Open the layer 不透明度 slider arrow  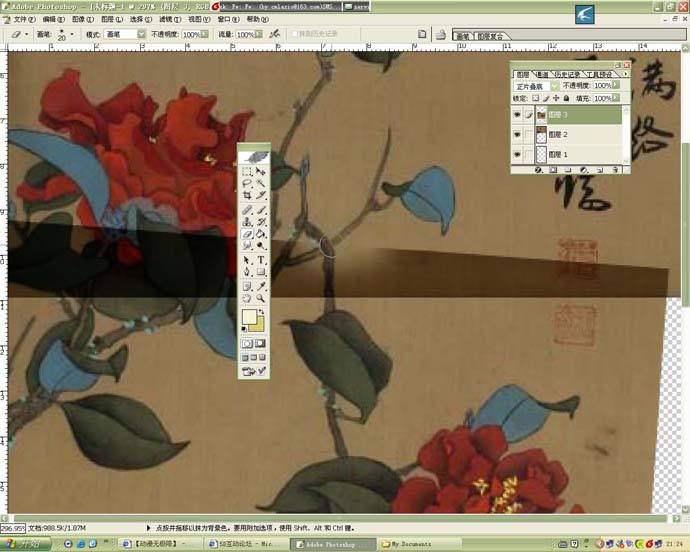[616, 85]
